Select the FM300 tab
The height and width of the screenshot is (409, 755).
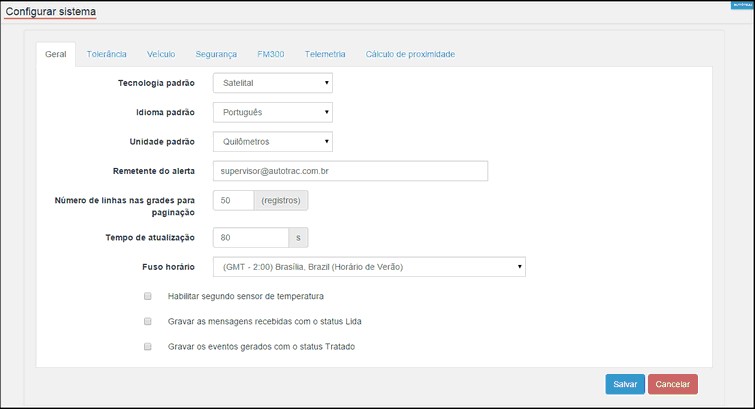[271, 54]
